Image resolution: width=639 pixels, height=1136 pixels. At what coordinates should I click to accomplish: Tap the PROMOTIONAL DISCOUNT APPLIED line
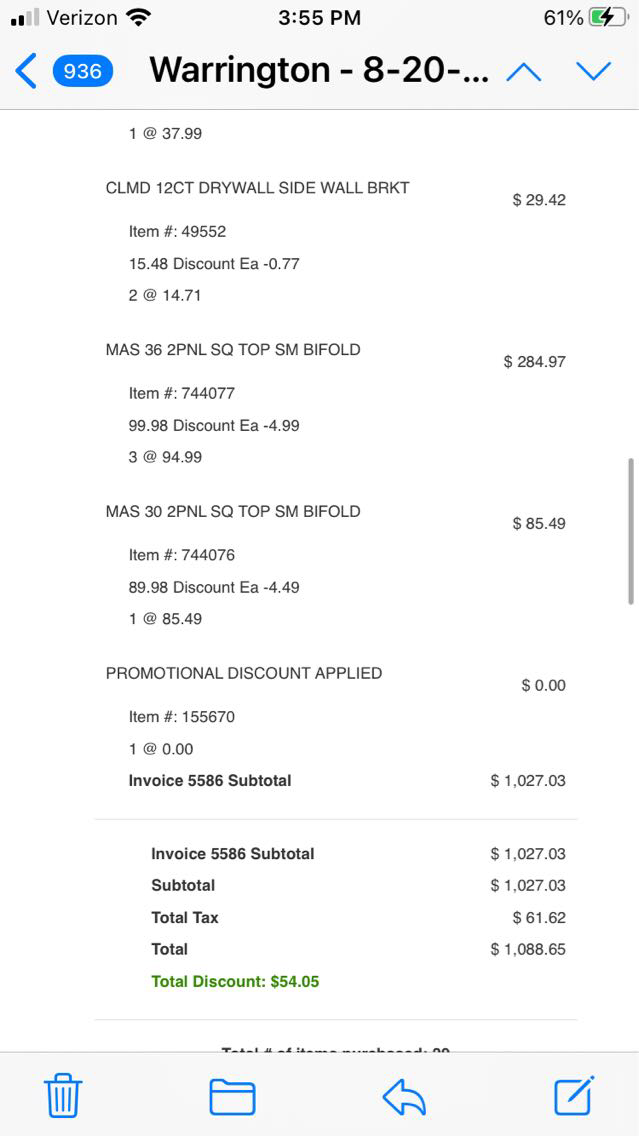[244, 673]
